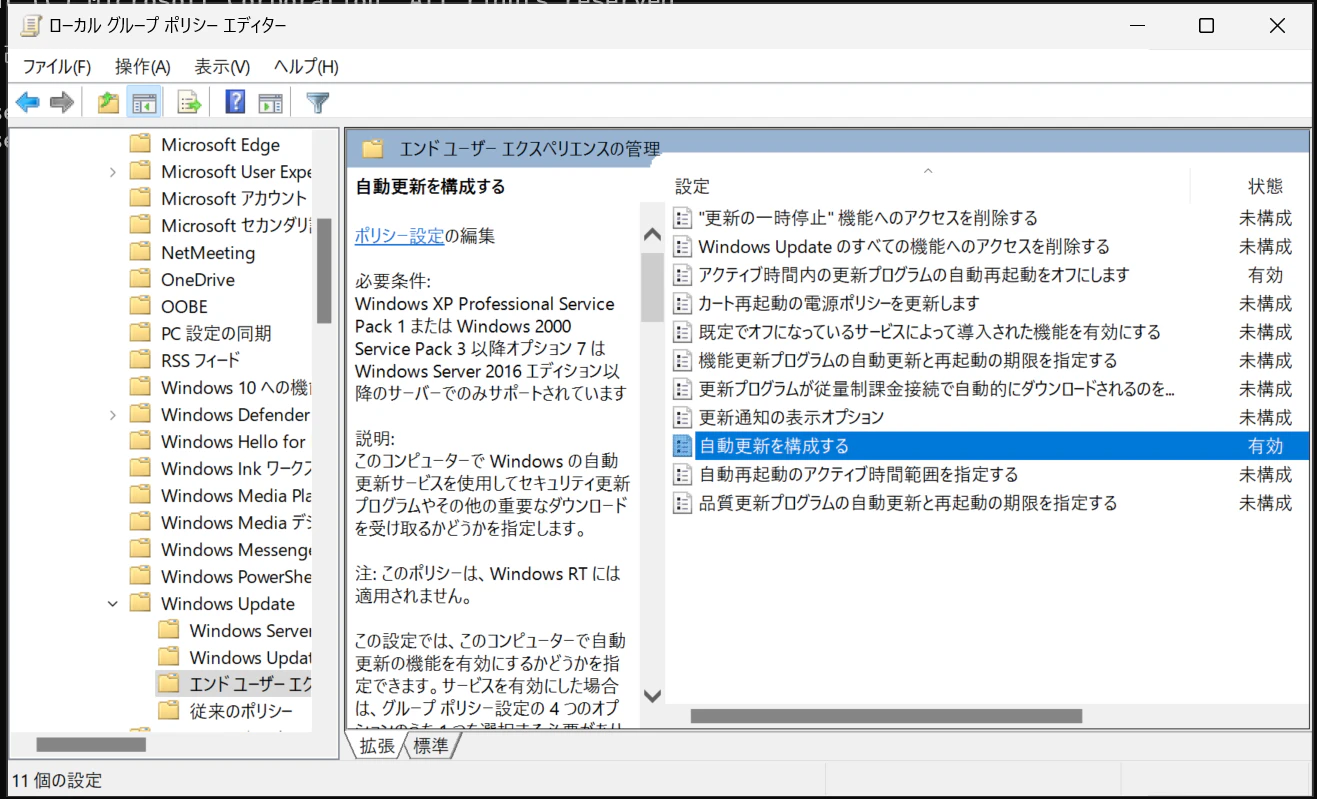
Task: Click the Export List toolbar icon
Action: point(189,102)
